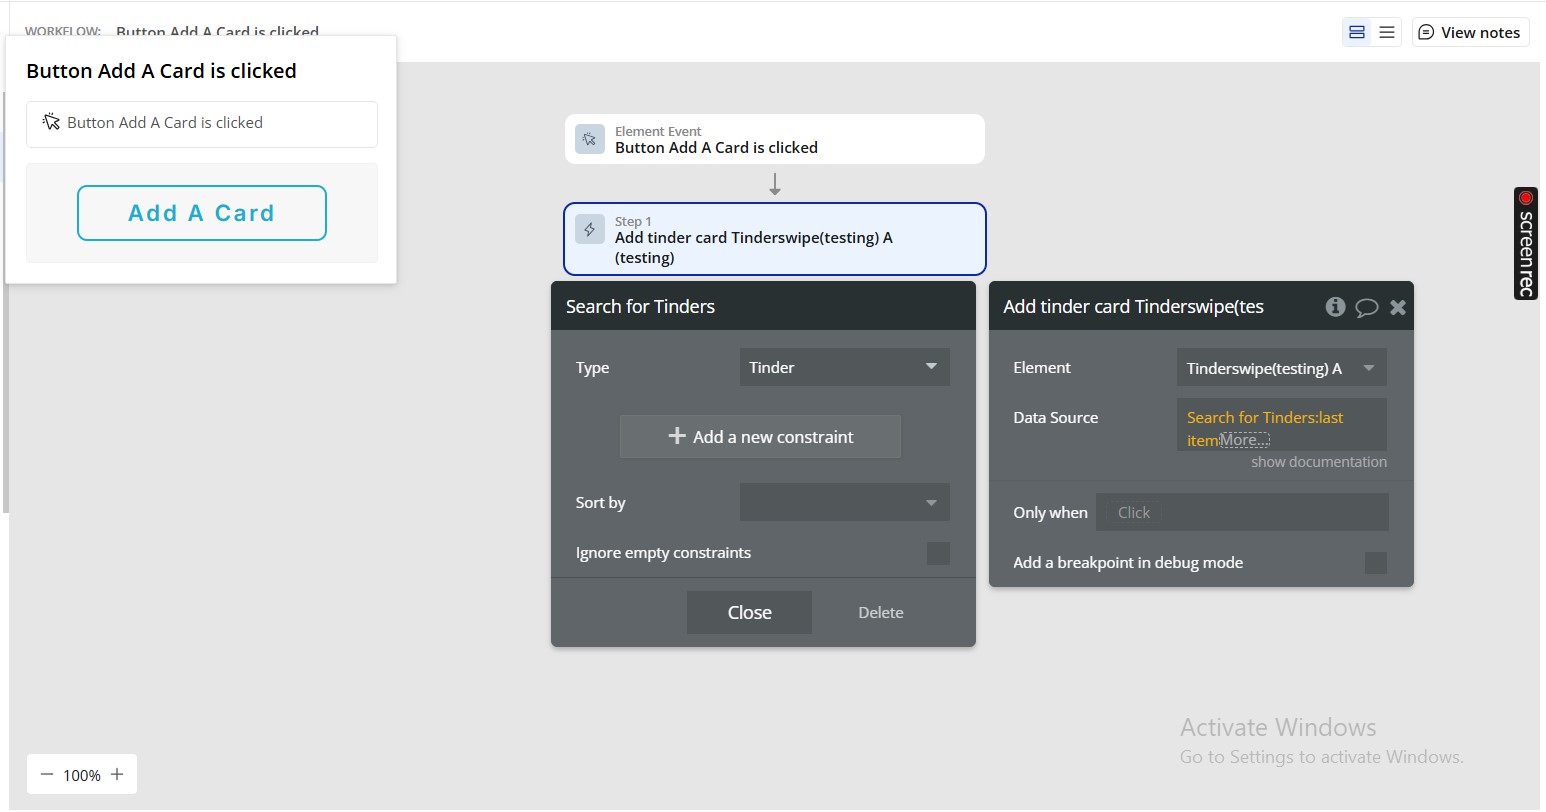Click Add a new constraint button
The width and height of the screenshot is (1546, 812).
pyautogui.click(x=760, y=437)
